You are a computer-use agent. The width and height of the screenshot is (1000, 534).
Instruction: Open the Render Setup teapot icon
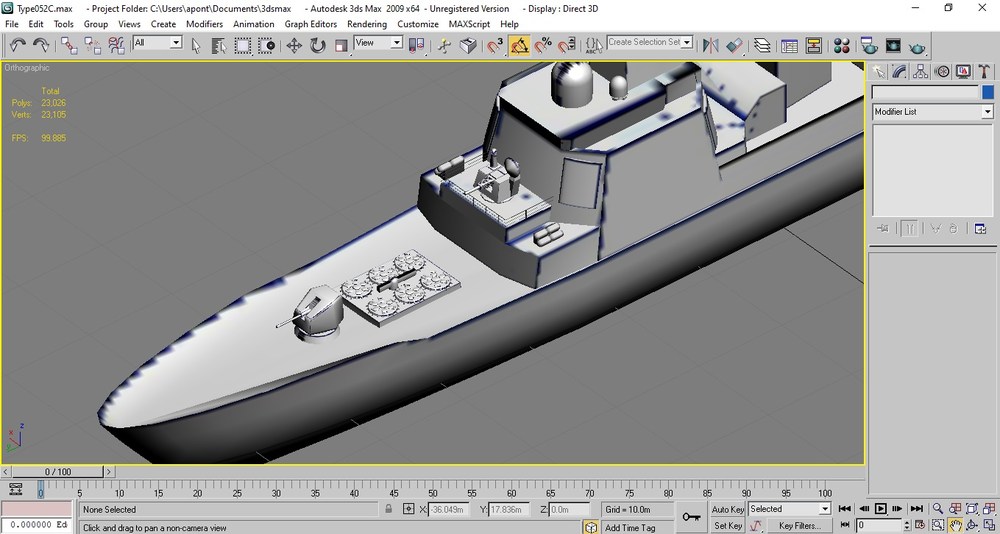click(x=869, y=45)
